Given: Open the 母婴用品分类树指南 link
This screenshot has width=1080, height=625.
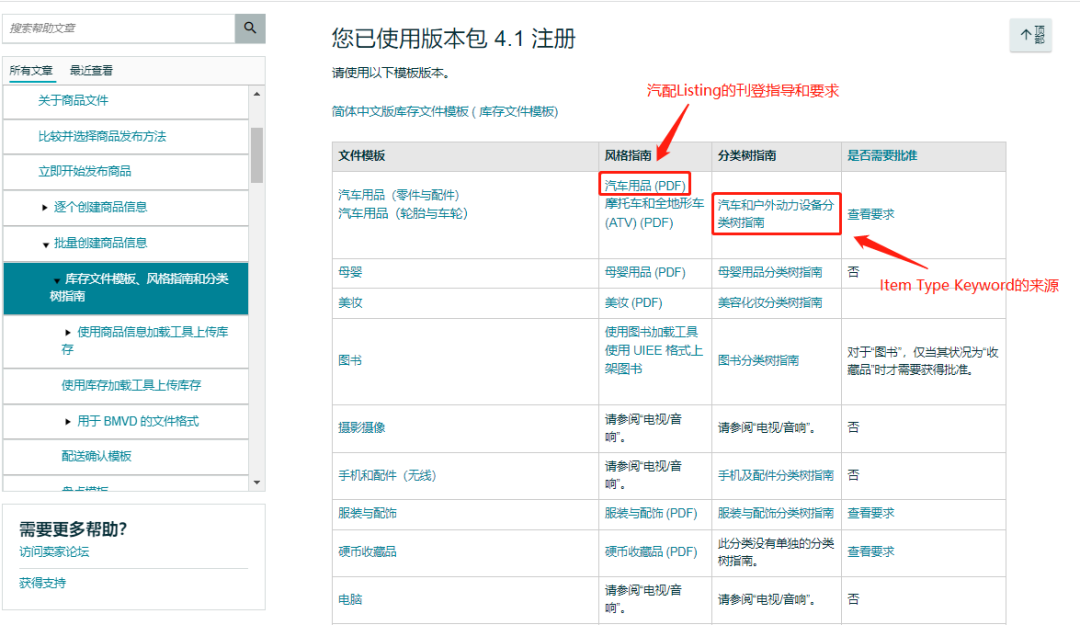Looking at the screenshot, I should click(x=769, y=272).
